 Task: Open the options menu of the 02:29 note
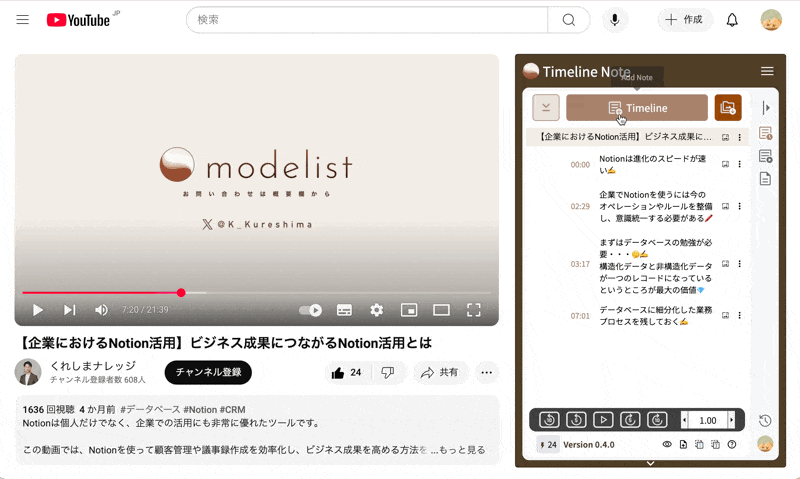pyautogui.click(x=739, y=206)
